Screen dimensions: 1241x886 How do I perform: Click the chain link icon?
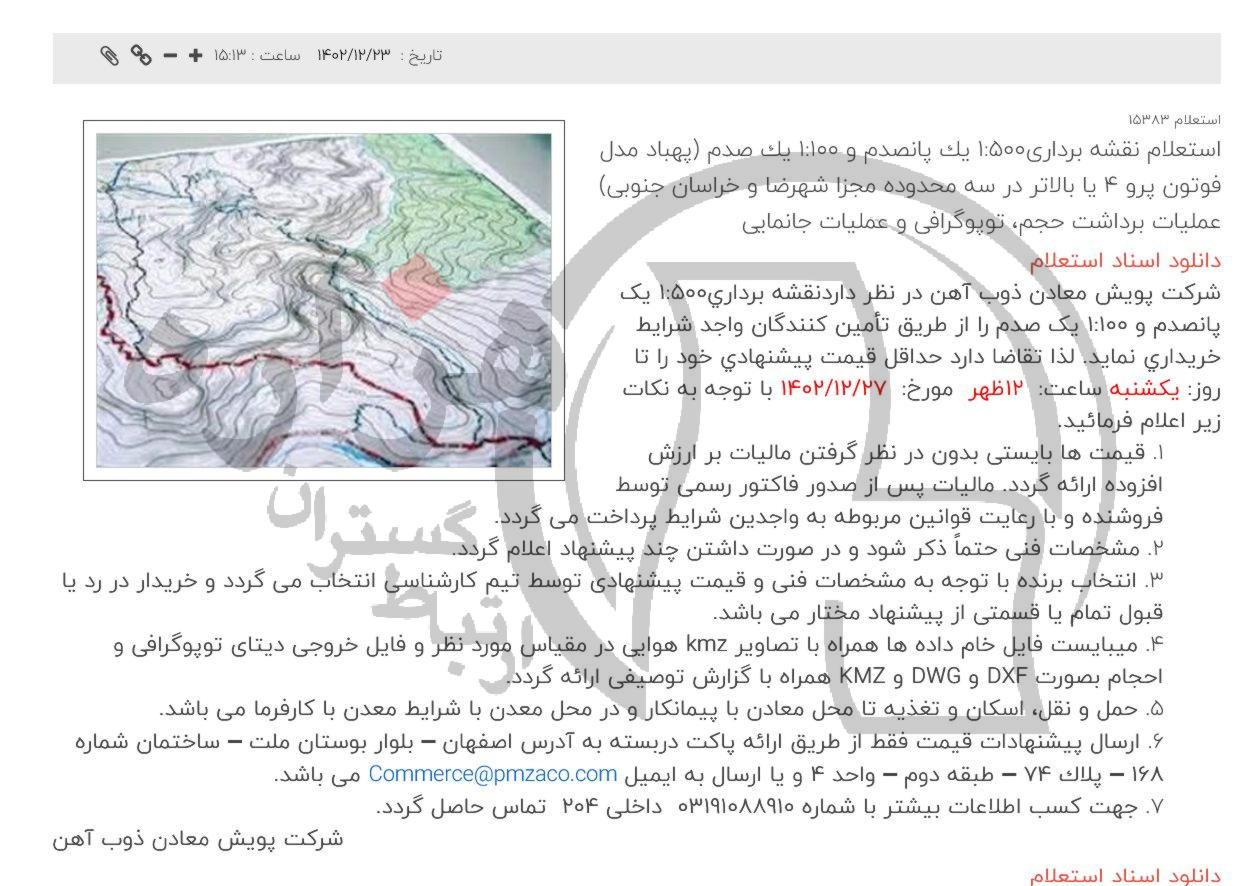(141, 55)
